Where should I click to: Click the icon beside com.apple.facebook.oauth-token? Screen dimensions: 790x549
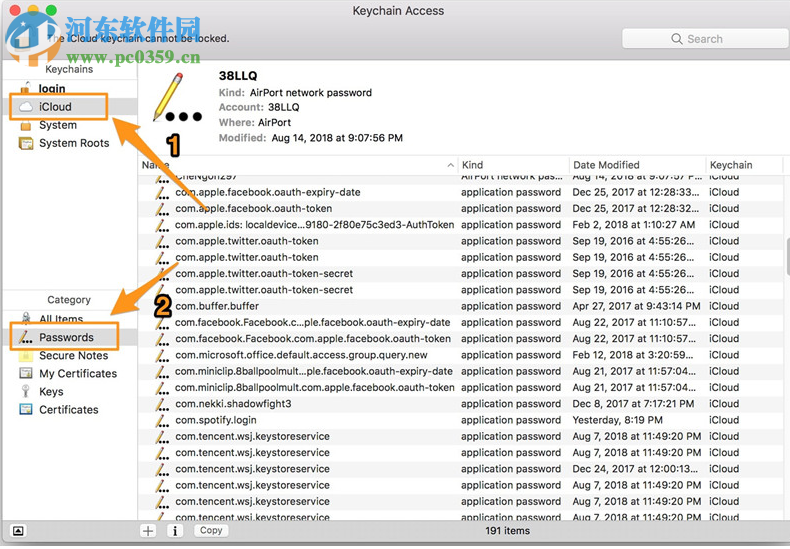[162, 209]
